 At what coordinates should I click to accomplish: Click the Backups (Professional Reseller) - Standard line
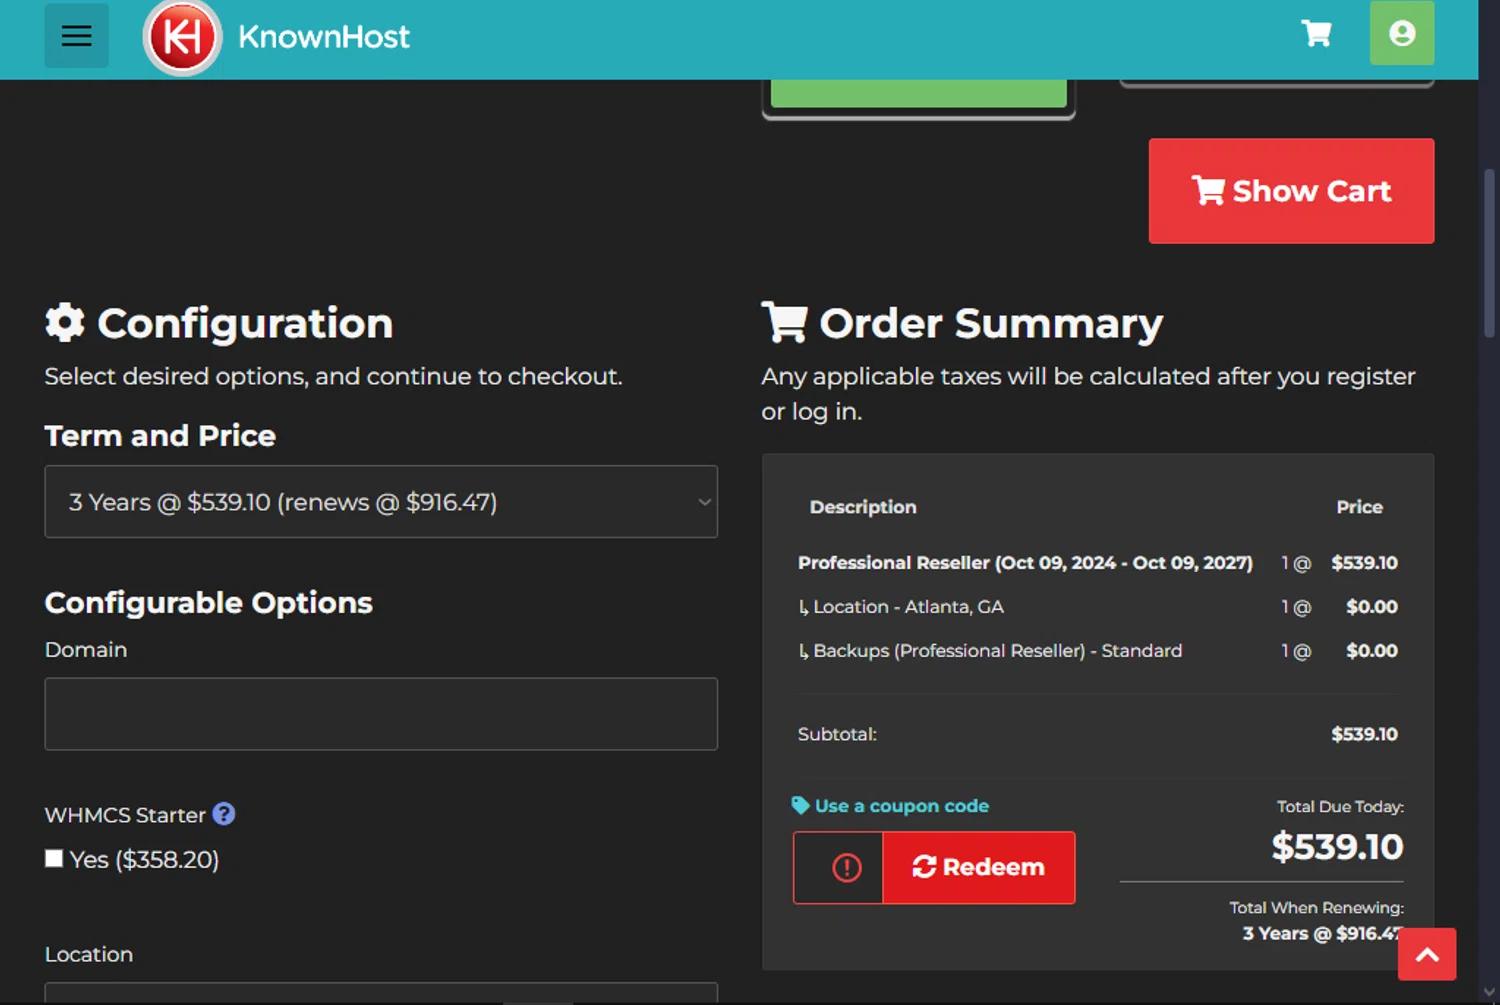tap(1098, 651)
